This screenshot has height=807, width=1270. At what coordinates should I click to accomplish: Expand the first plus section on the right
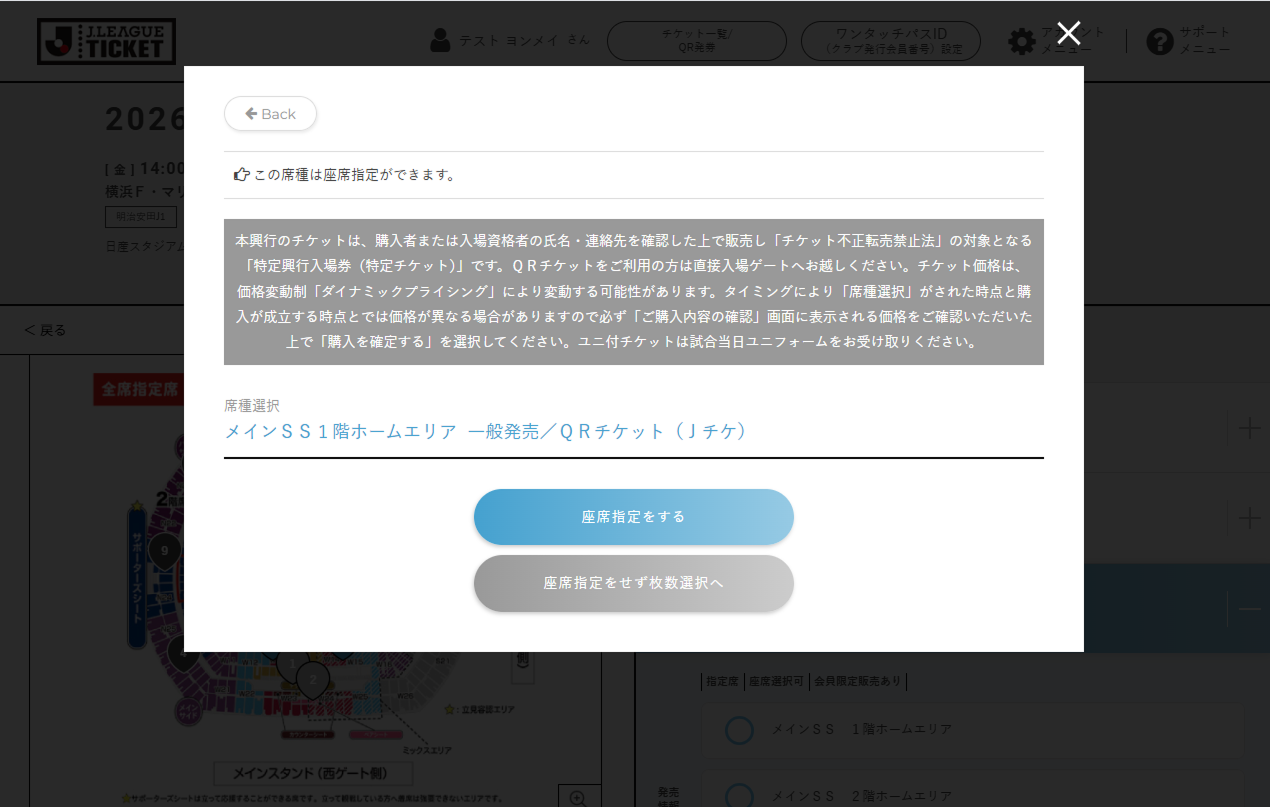1249,429
